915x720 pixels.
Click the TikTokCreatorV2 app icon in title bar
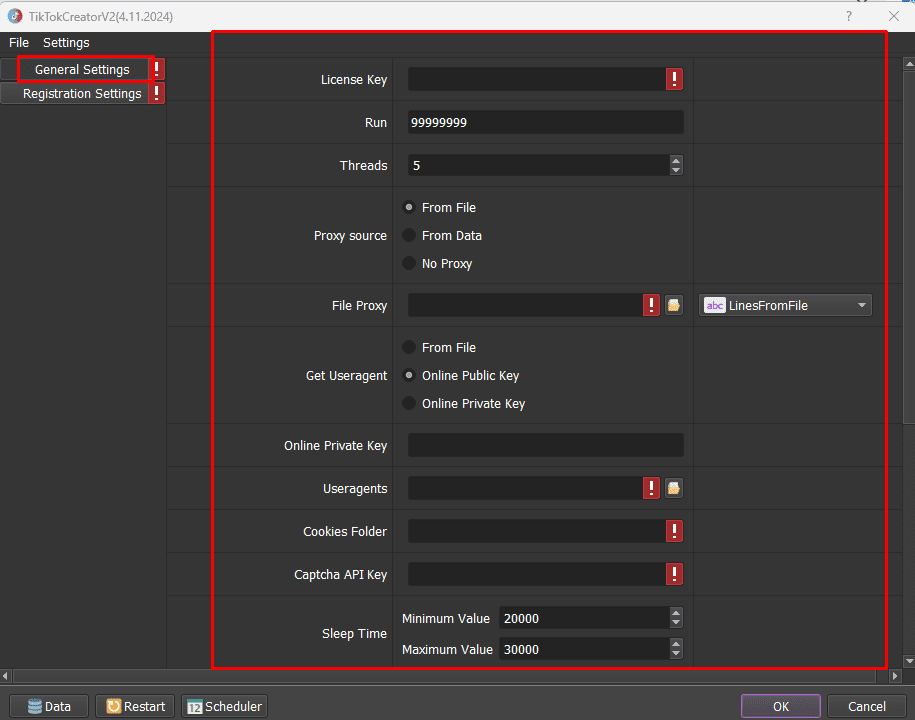[x=15, y=16]
